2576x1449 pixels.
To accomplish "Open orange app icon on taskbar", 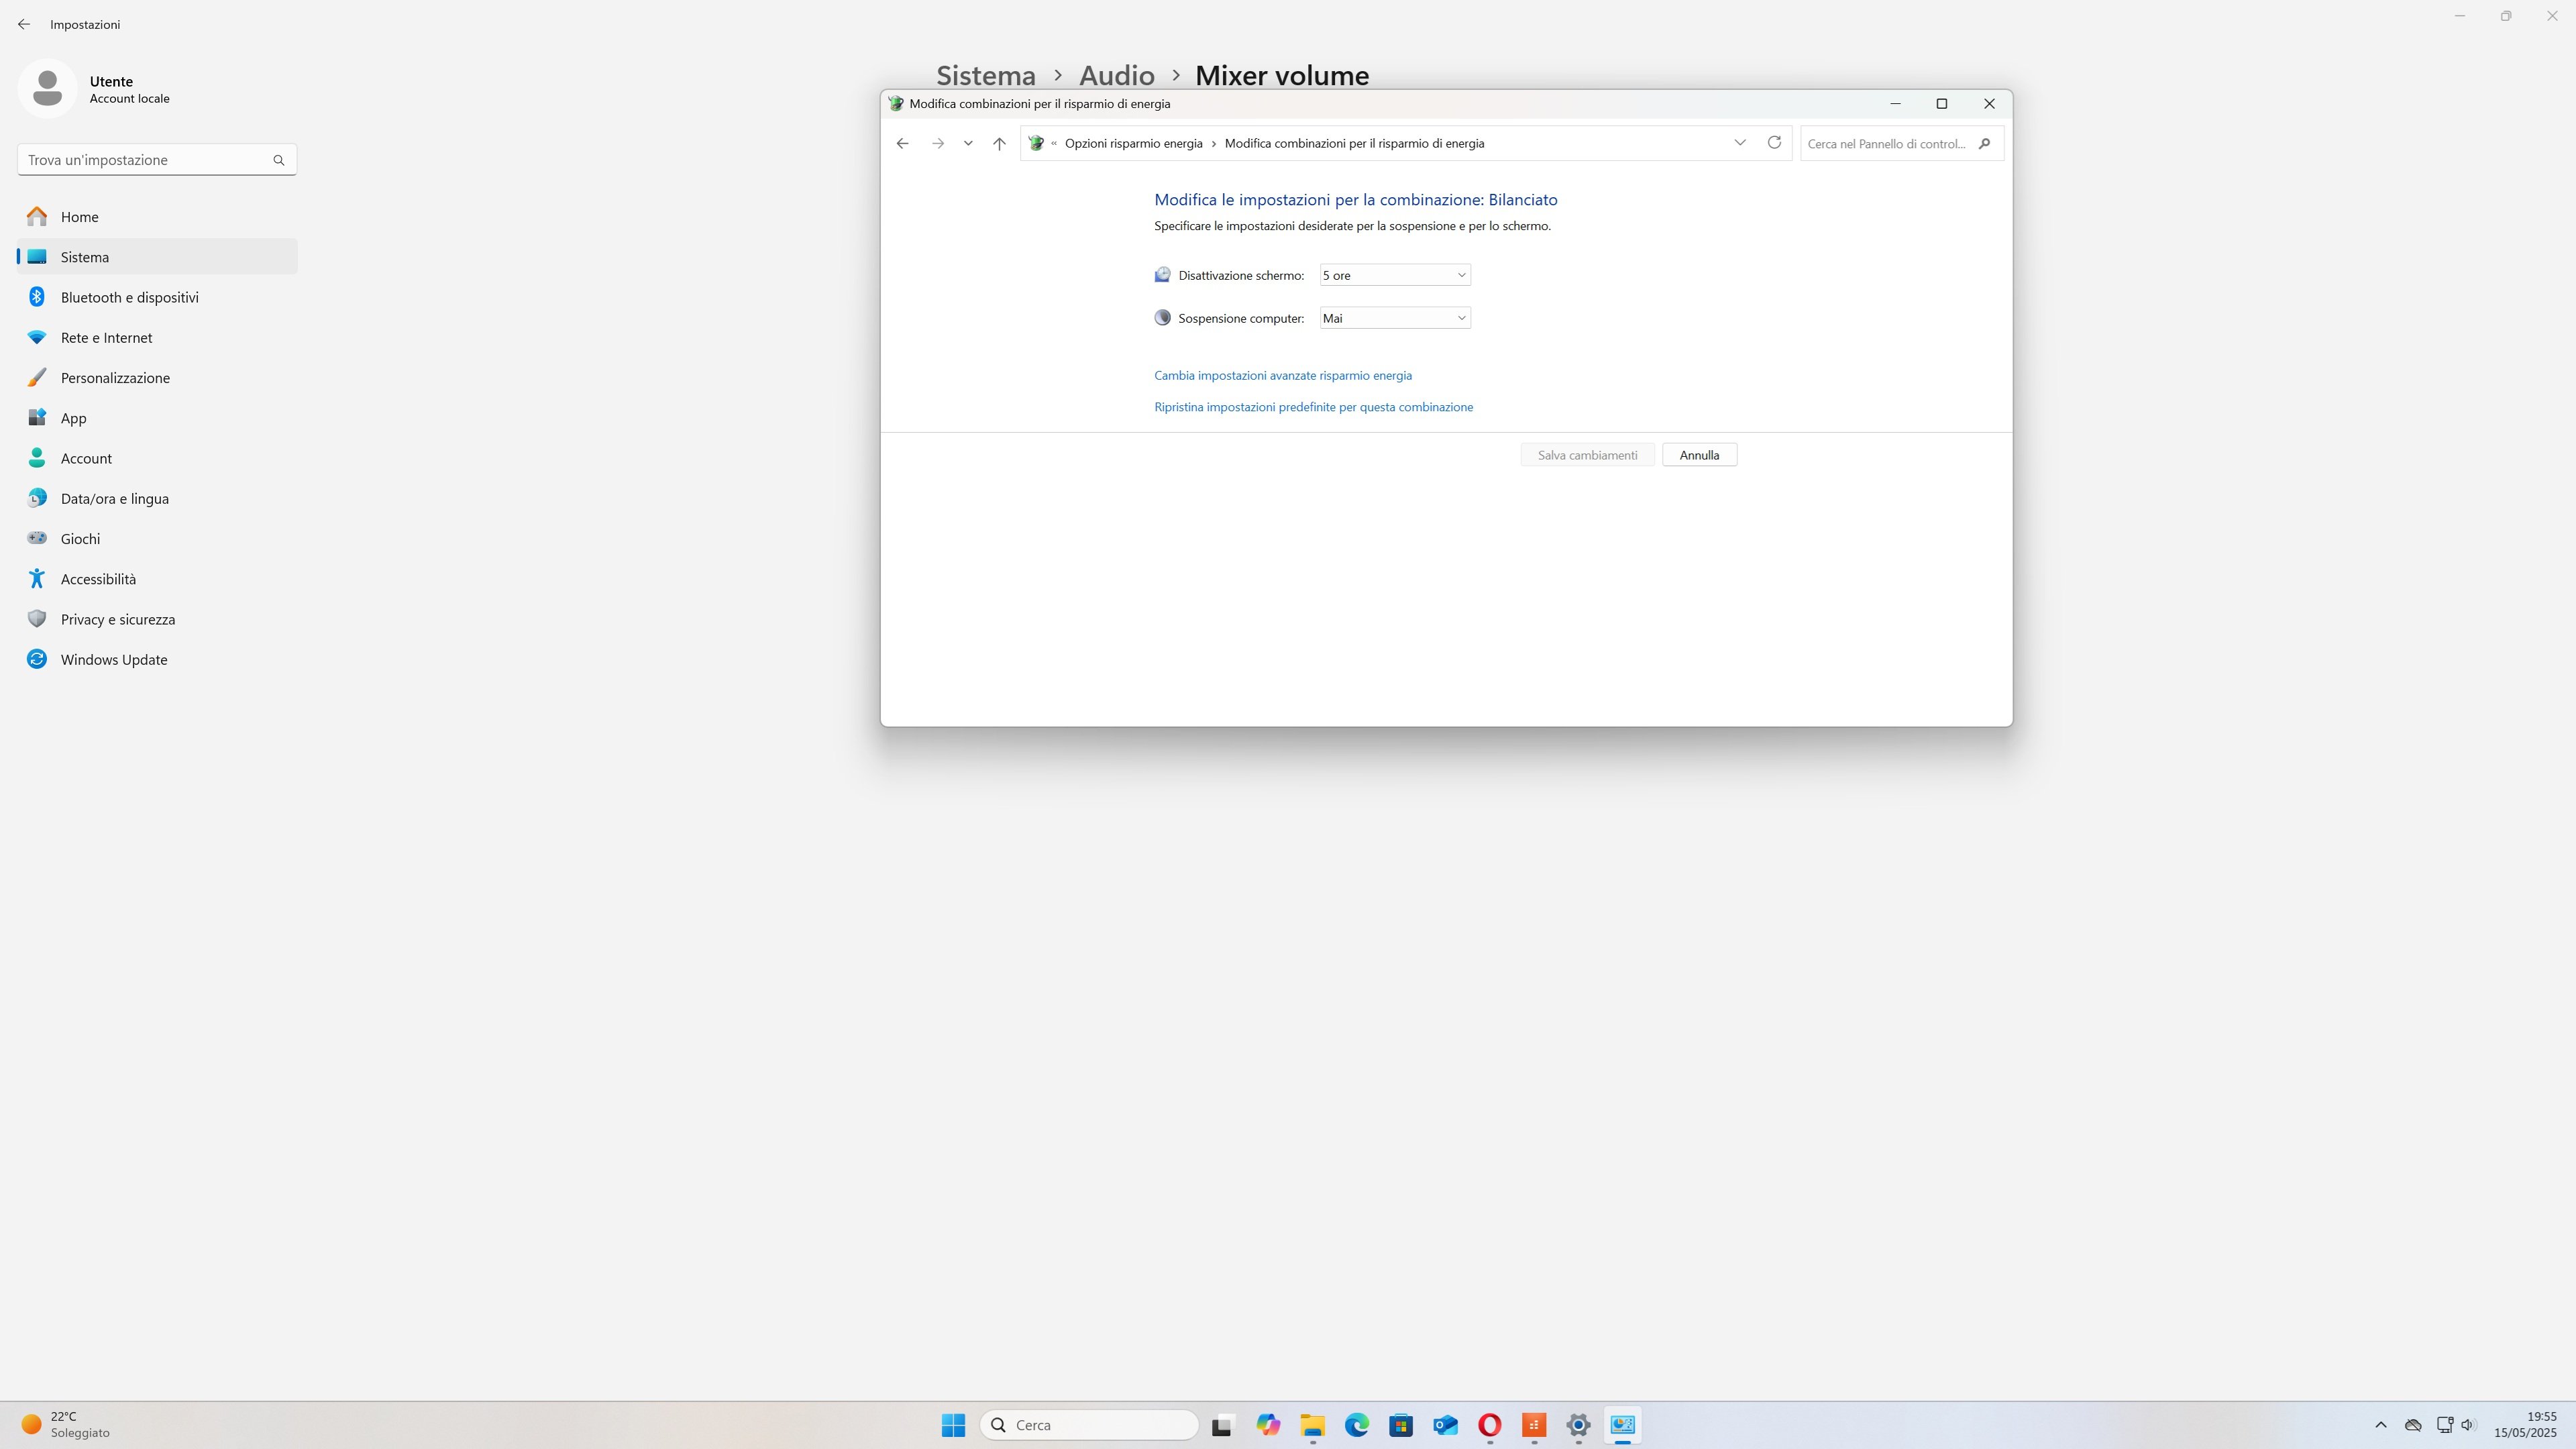I will point(1534,1425).
